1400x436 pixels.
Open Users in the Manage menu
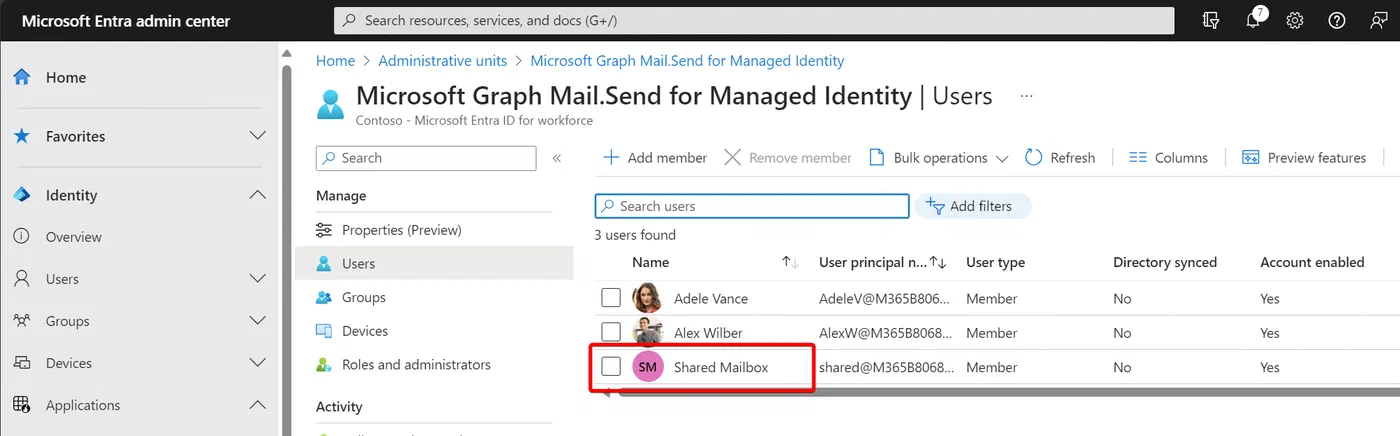[434, 264]
